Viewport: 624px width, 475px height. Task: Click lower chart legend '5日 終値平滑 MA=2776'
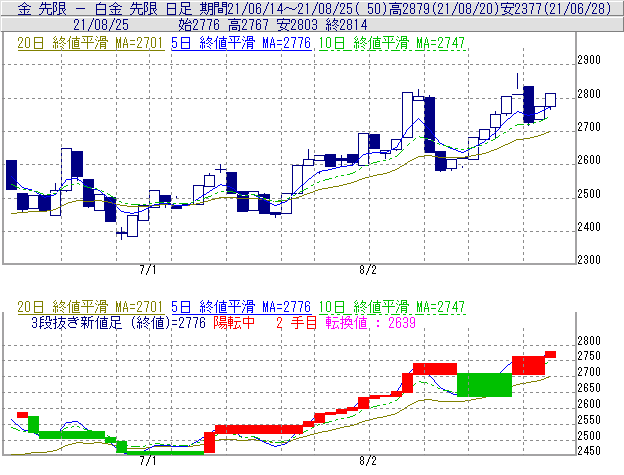pyautogui.click(x=241, y=307)
